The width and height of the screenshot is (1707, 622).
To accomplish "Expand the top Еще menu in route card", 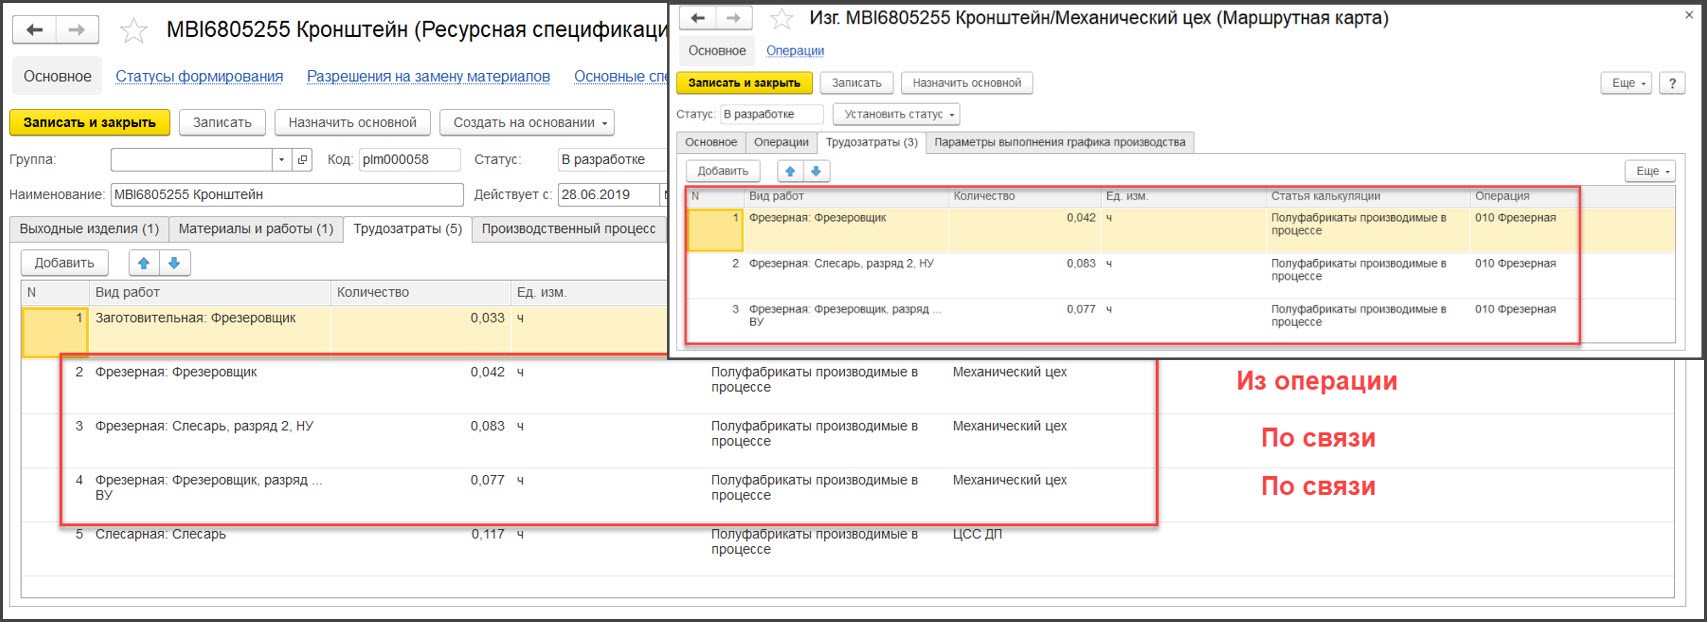I will (x=1629, y=83).
